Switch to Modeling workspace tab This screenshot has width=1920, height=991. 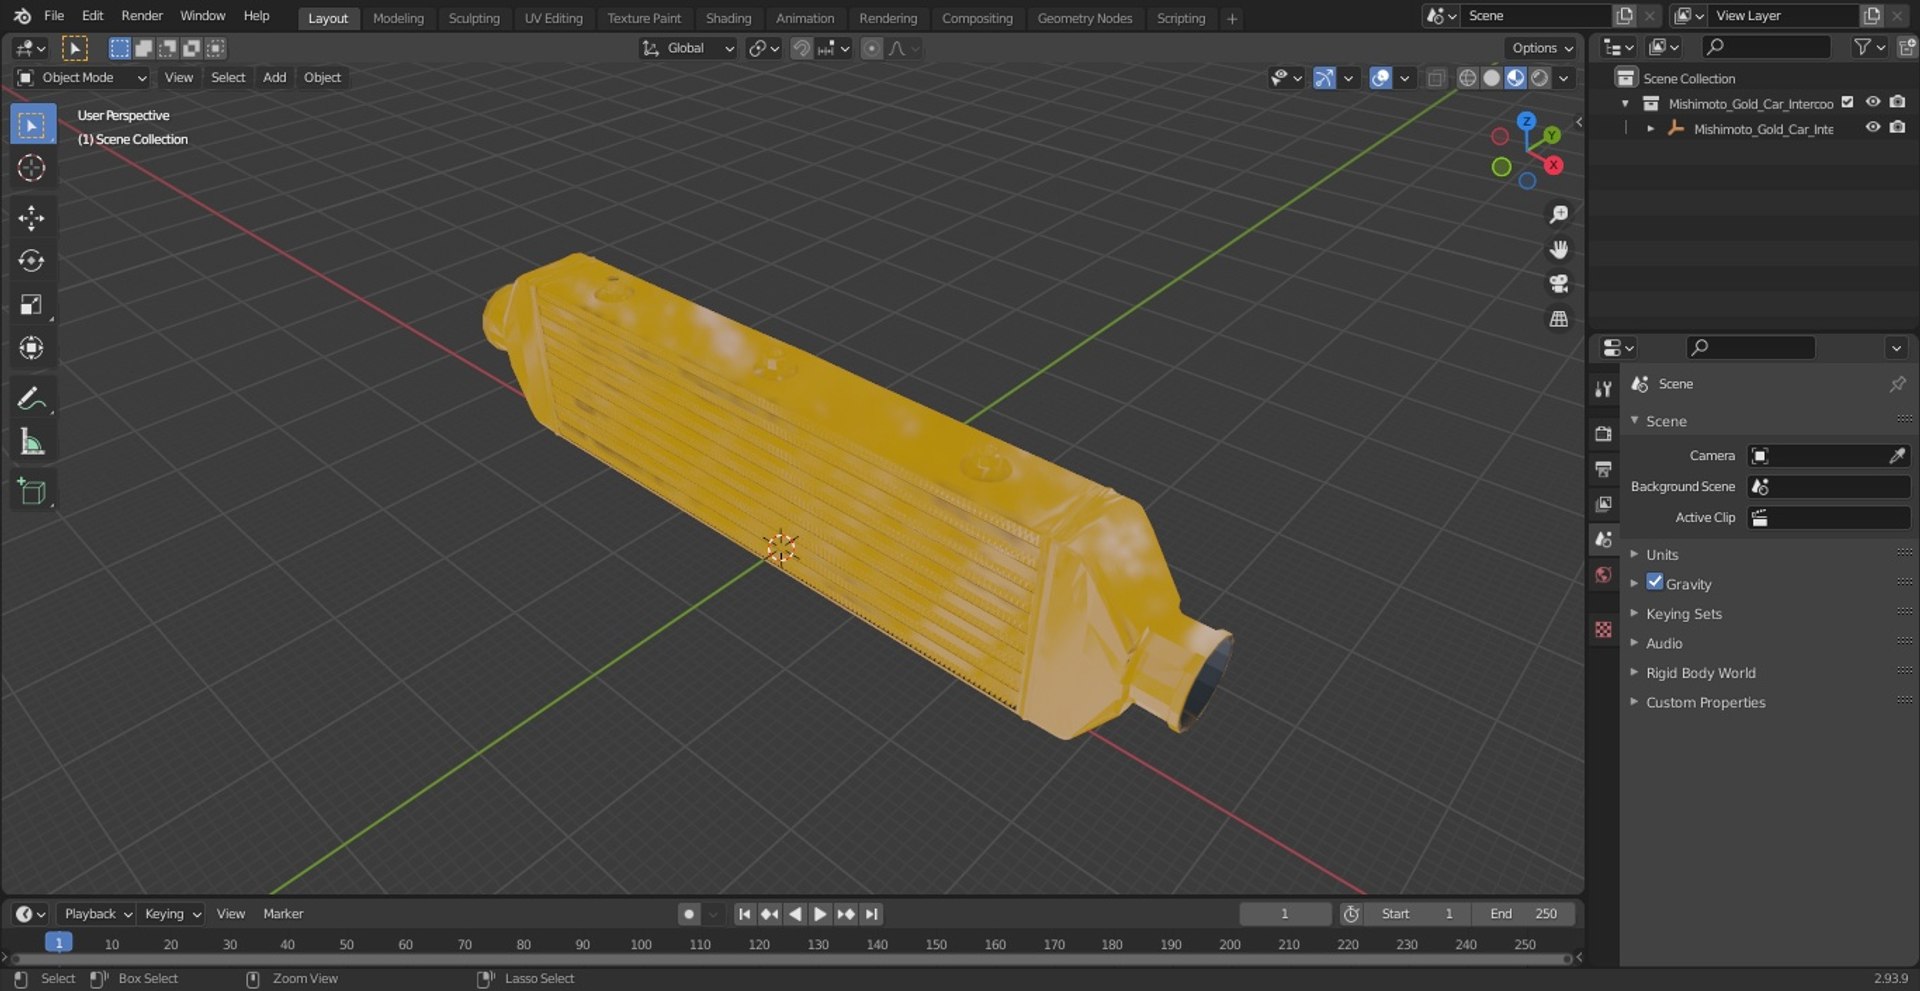[398, 18]
